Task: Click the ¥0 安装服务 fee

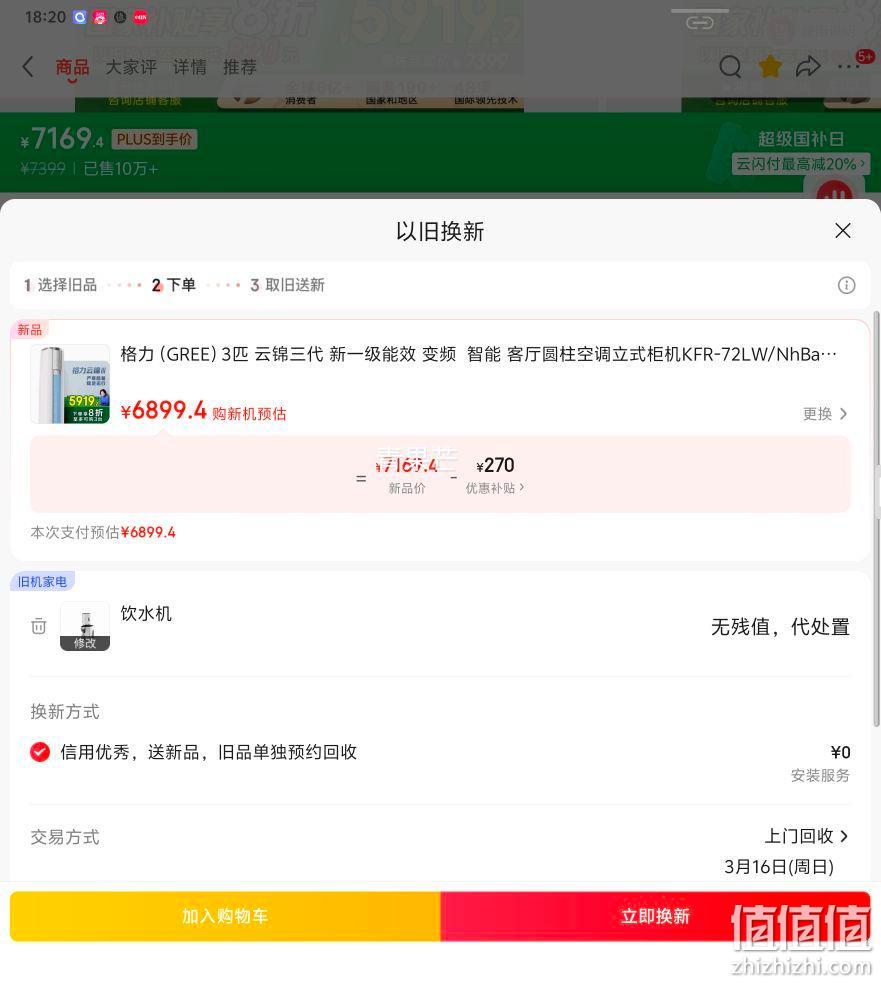Action: tap(820, 763)
